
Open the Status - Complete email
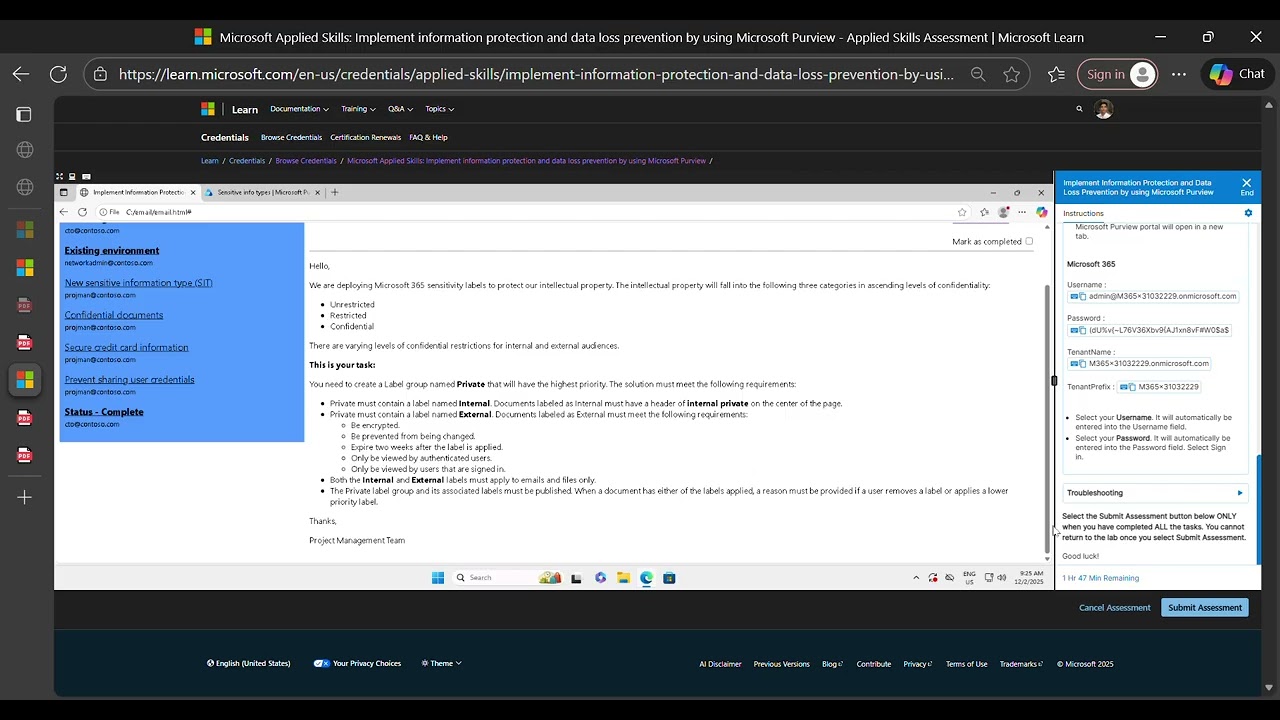pos(104,412)
